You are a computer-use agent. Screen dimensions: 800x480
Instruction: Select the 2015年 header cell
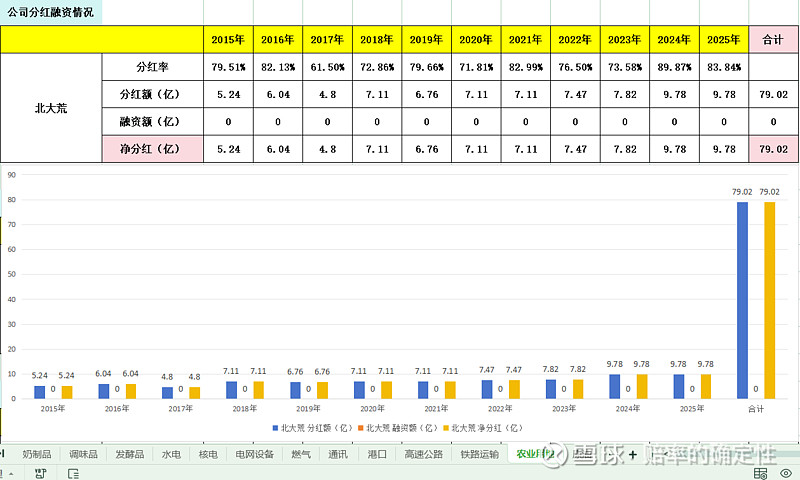tap(228, 39)
